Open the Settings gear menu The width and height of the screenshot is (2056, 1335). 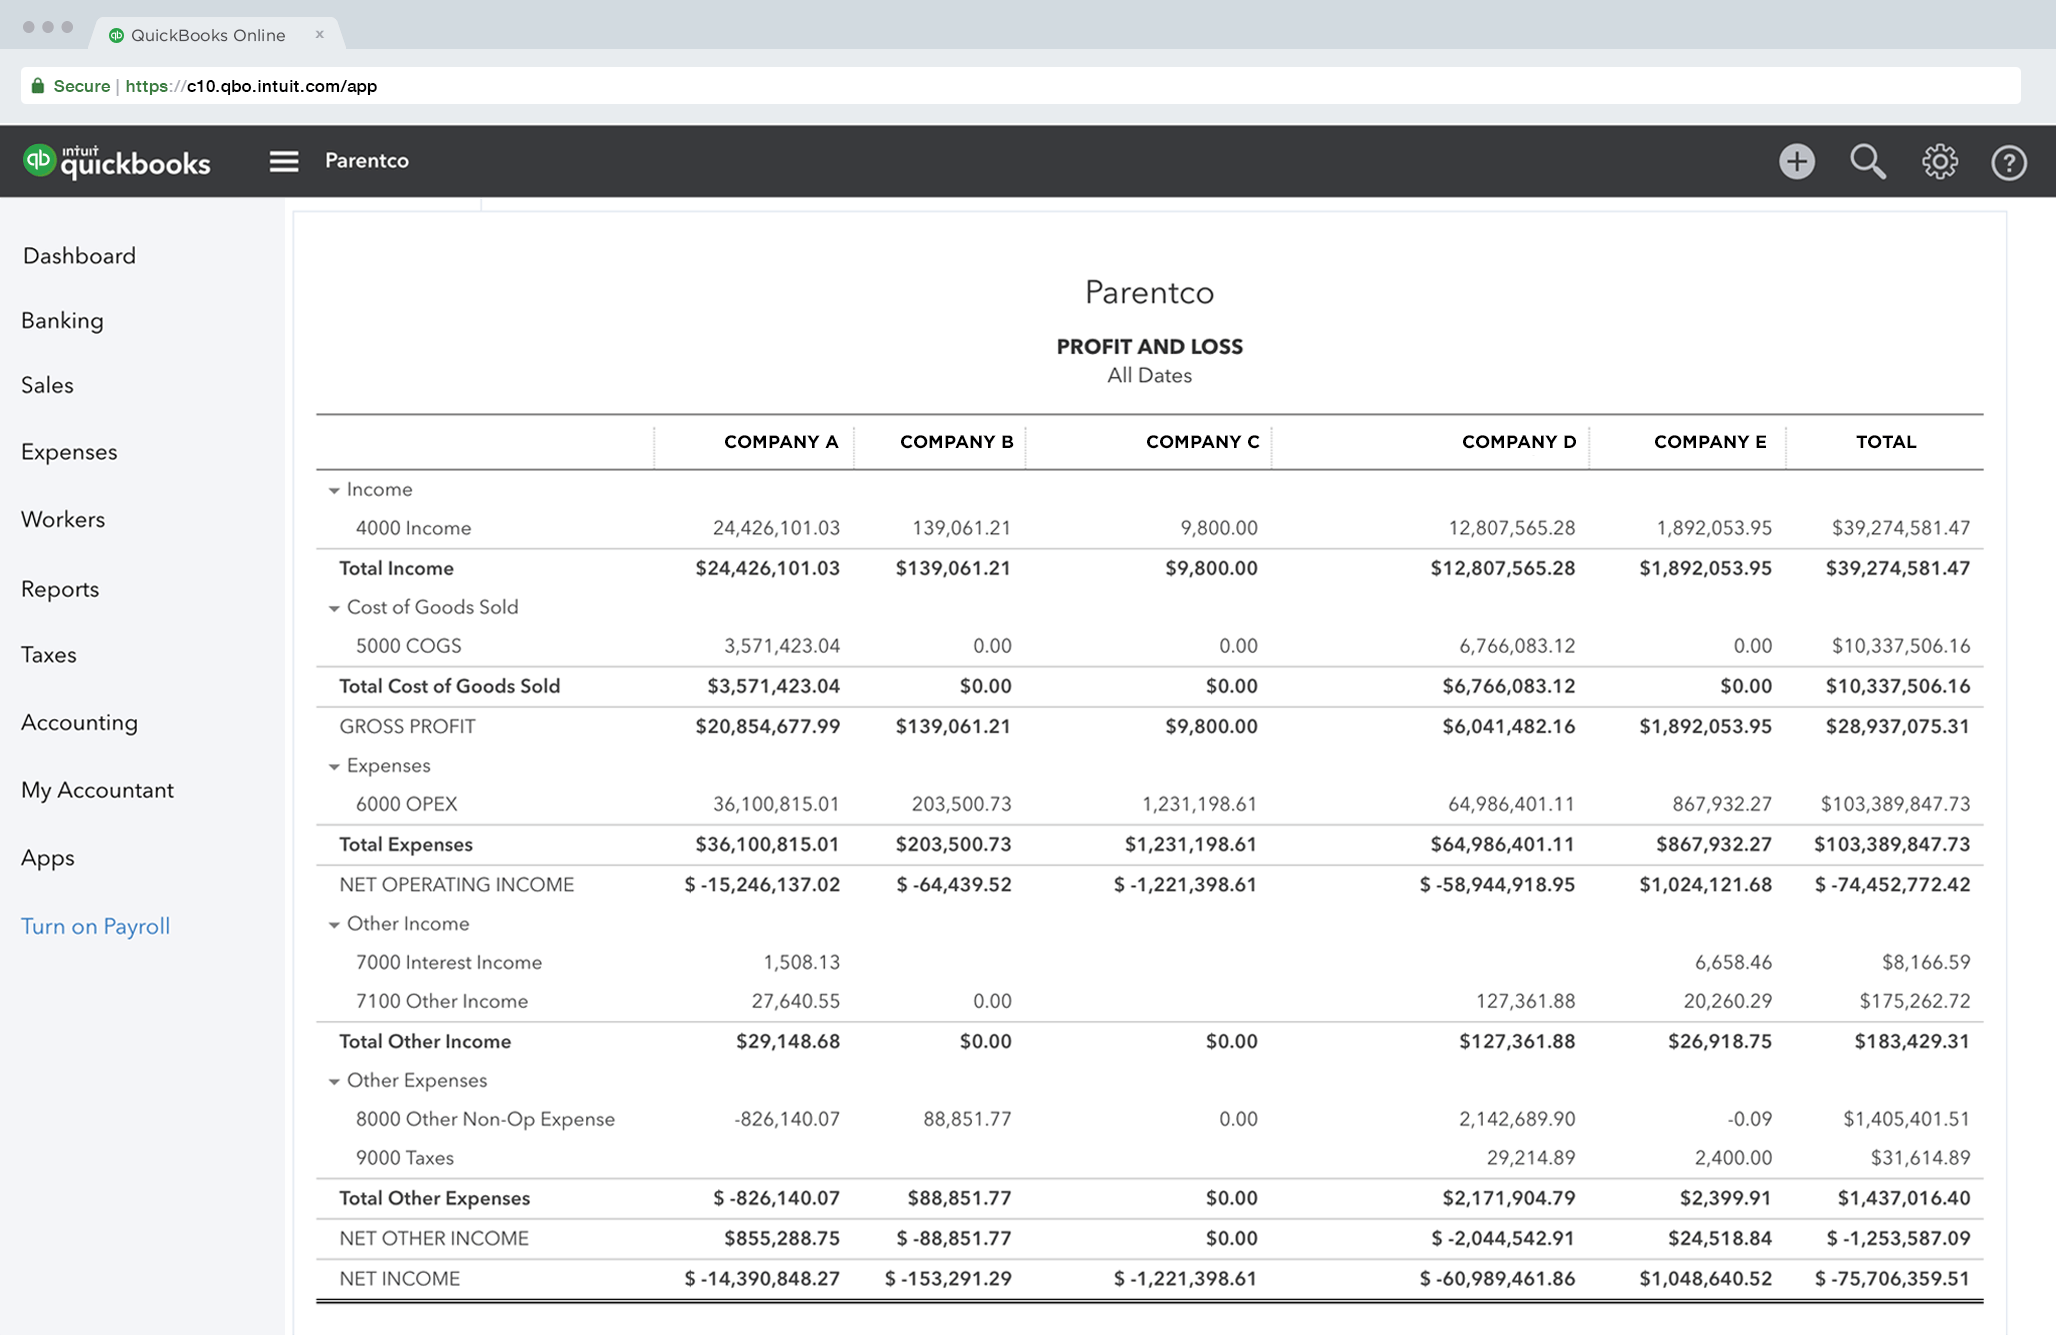pyautogui.click(x=1939, y=161)
